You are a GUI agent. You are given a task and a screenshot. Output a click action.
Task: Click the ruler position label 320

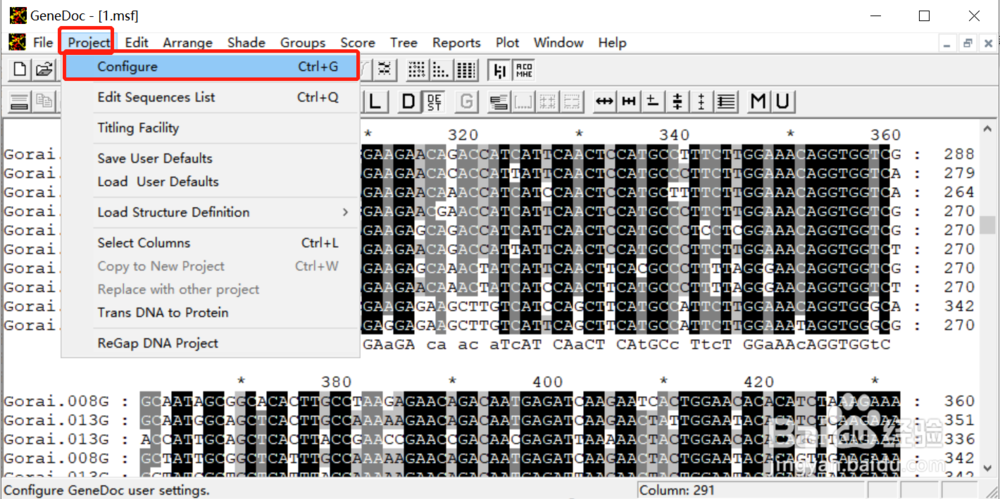point(463,135)
